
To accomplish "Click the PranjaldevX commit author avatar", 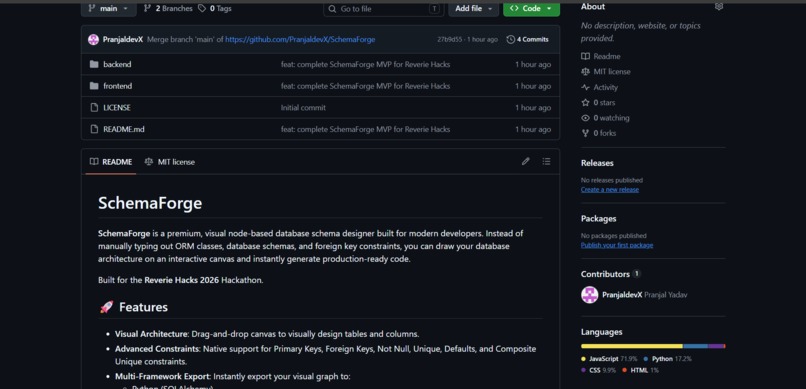I will [x=94, y=40].
